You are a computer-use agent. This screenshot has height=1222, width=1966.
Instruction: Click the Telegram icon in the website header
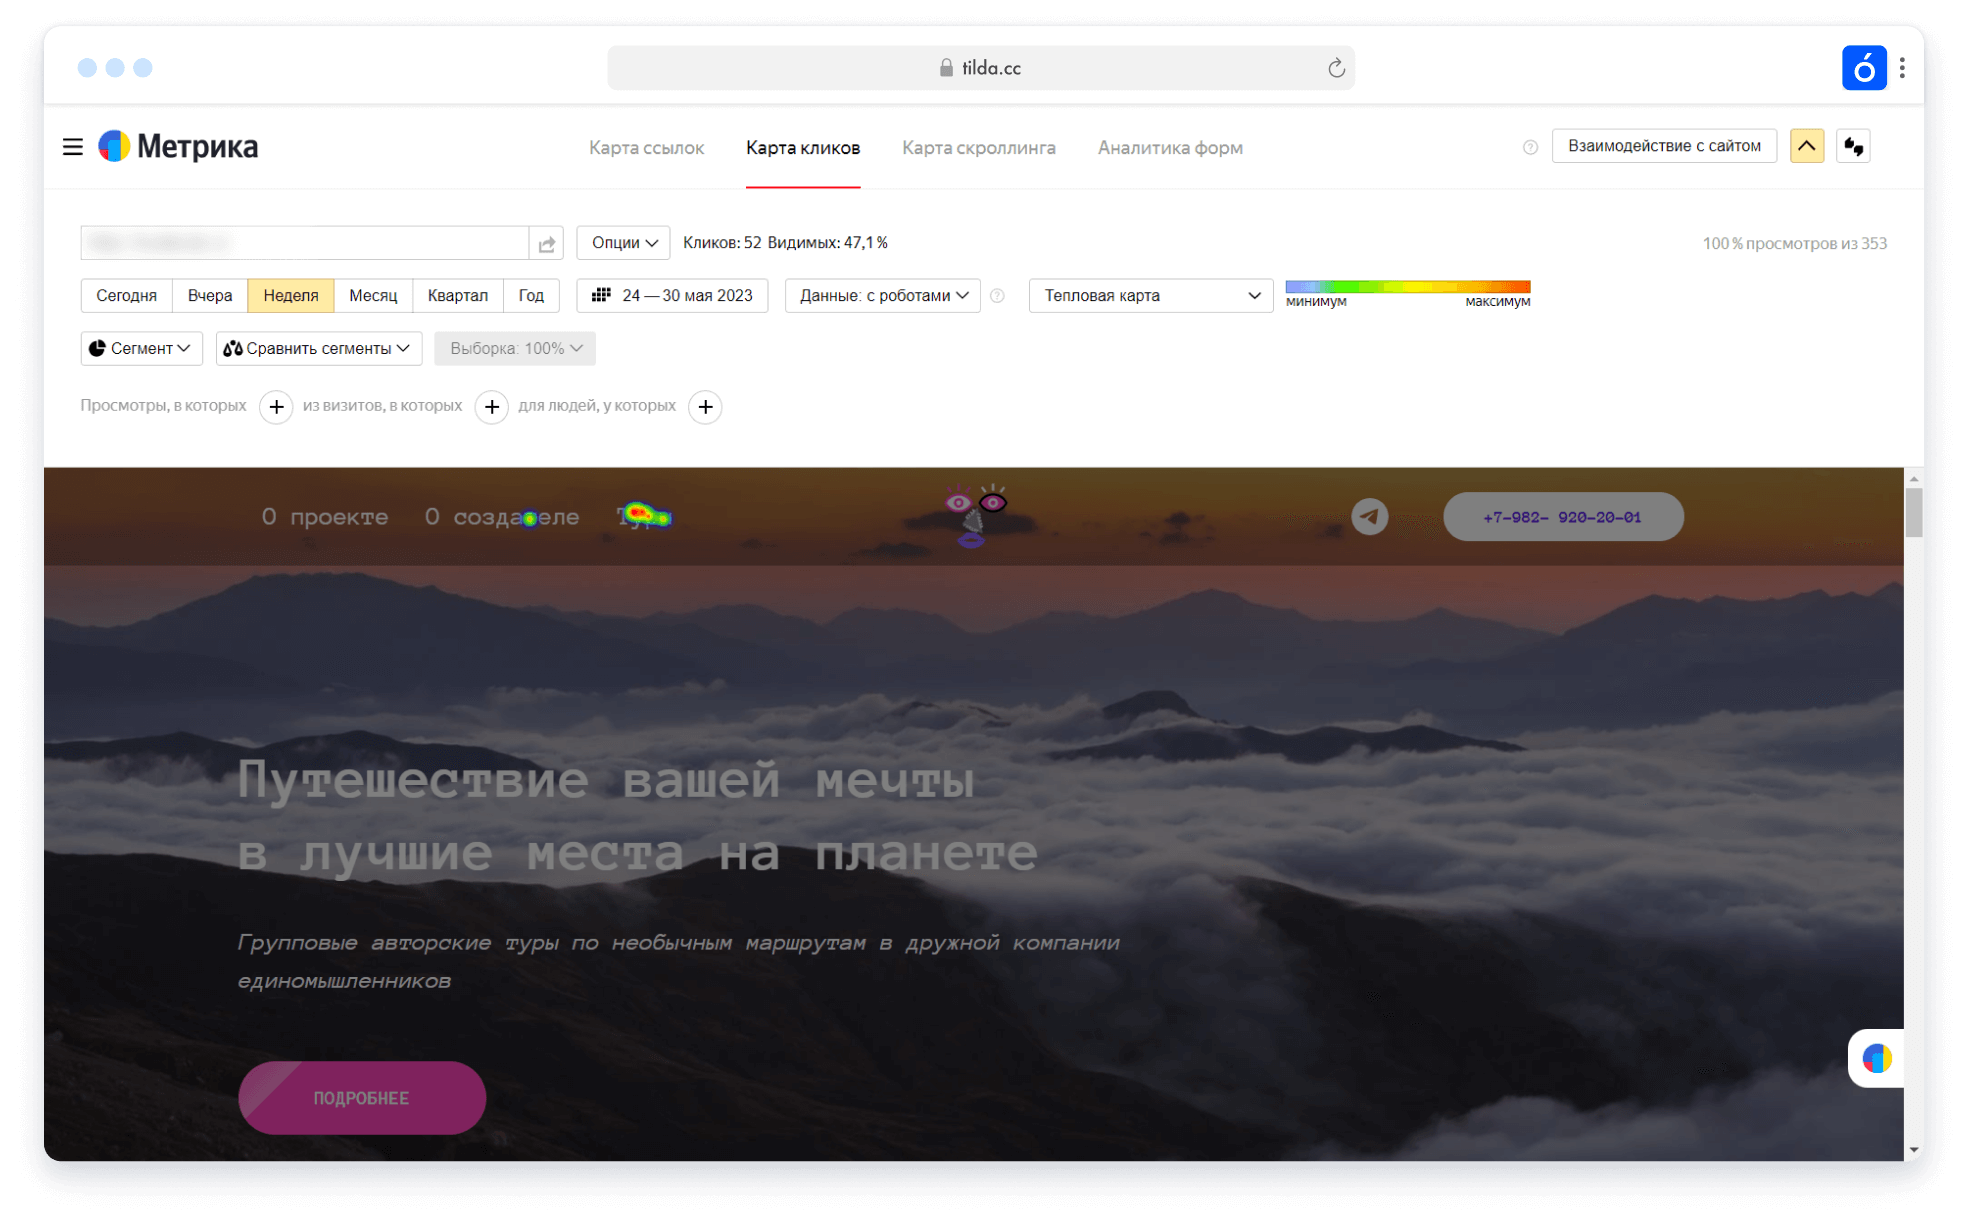point(1371,515)
